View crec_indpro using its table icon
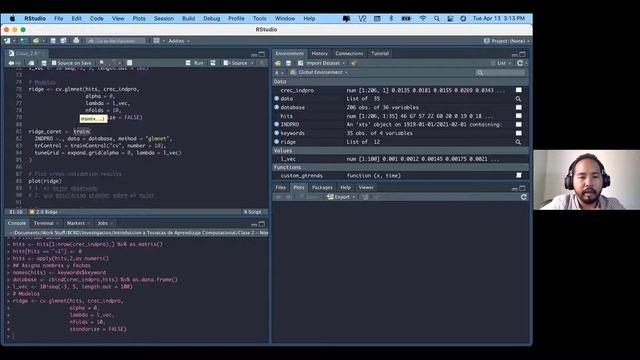Screen dimensions: 640x360 coord(519,90)
